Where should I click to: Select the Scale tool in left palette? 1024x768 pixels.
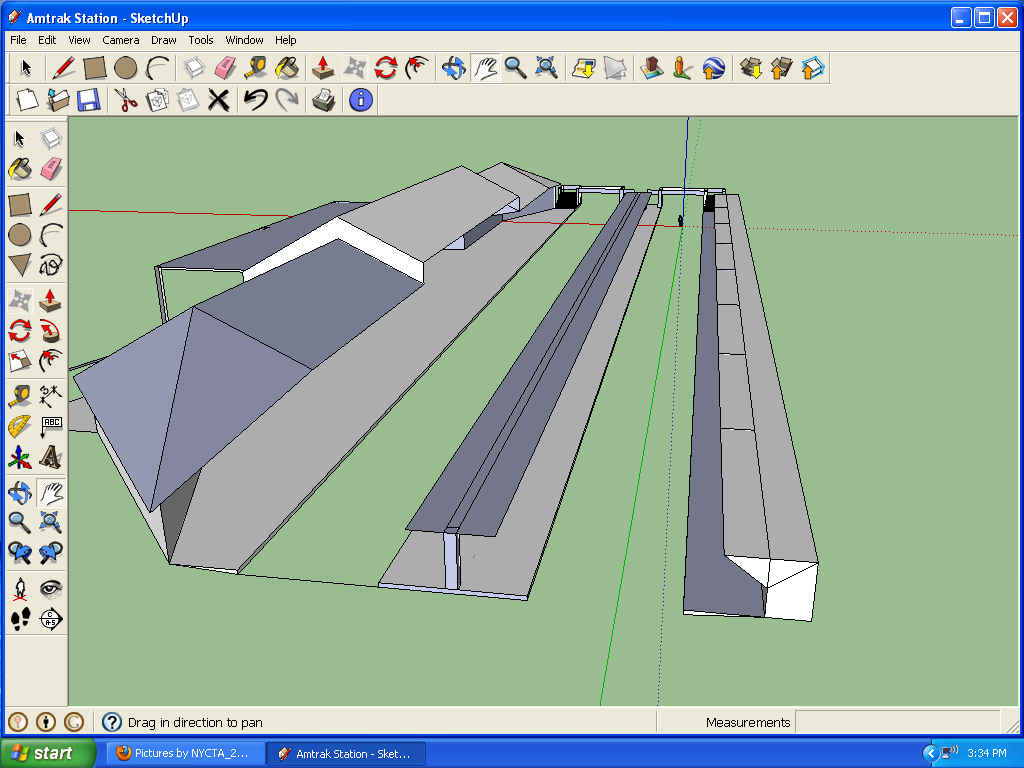pyautogui.click(x=20, y=360)
